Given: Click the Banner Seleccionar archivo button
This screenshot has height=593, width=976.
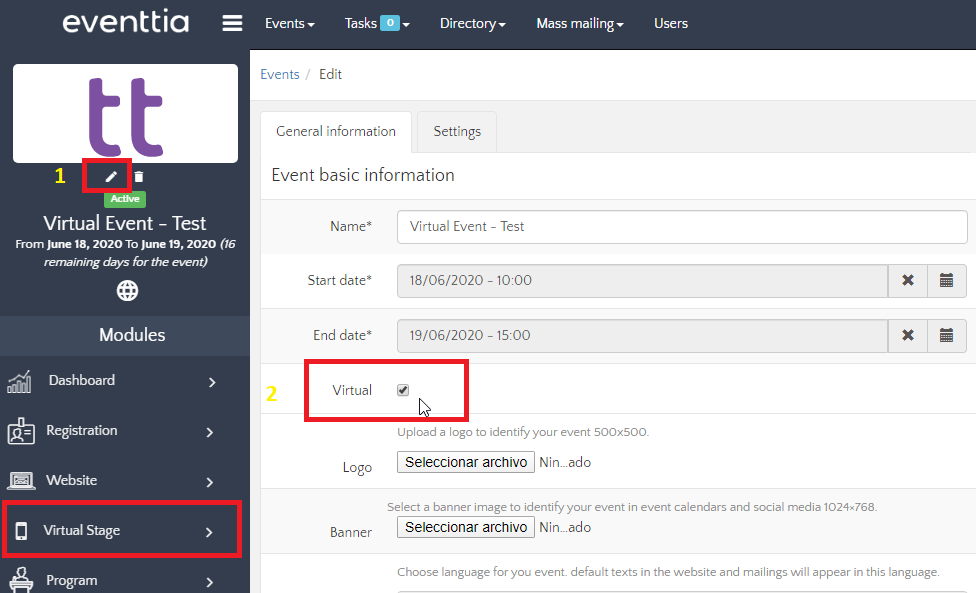Looking at the screenshot, I should [x=466, y=527].
